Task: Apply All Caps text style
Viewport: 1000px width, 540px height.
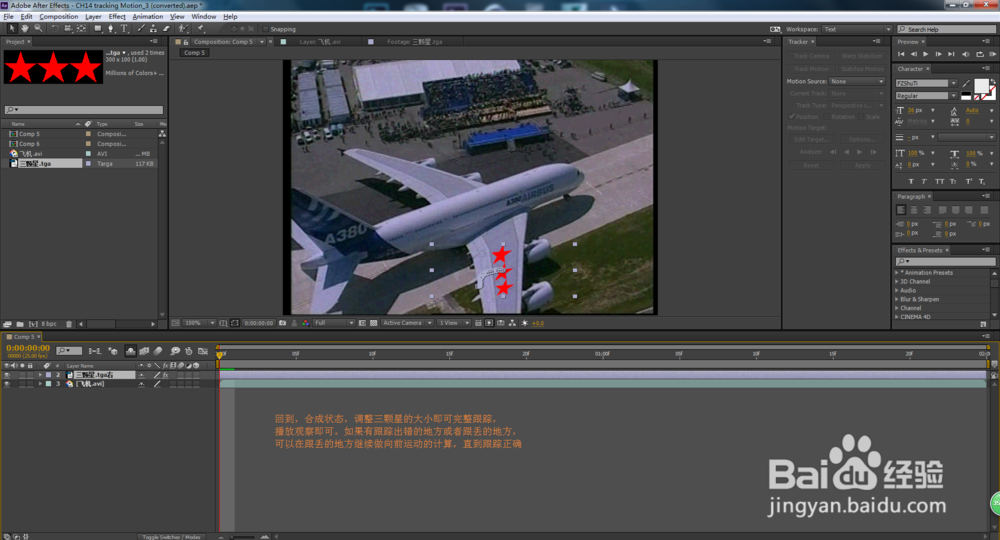Action: click(x=939, y=182)
